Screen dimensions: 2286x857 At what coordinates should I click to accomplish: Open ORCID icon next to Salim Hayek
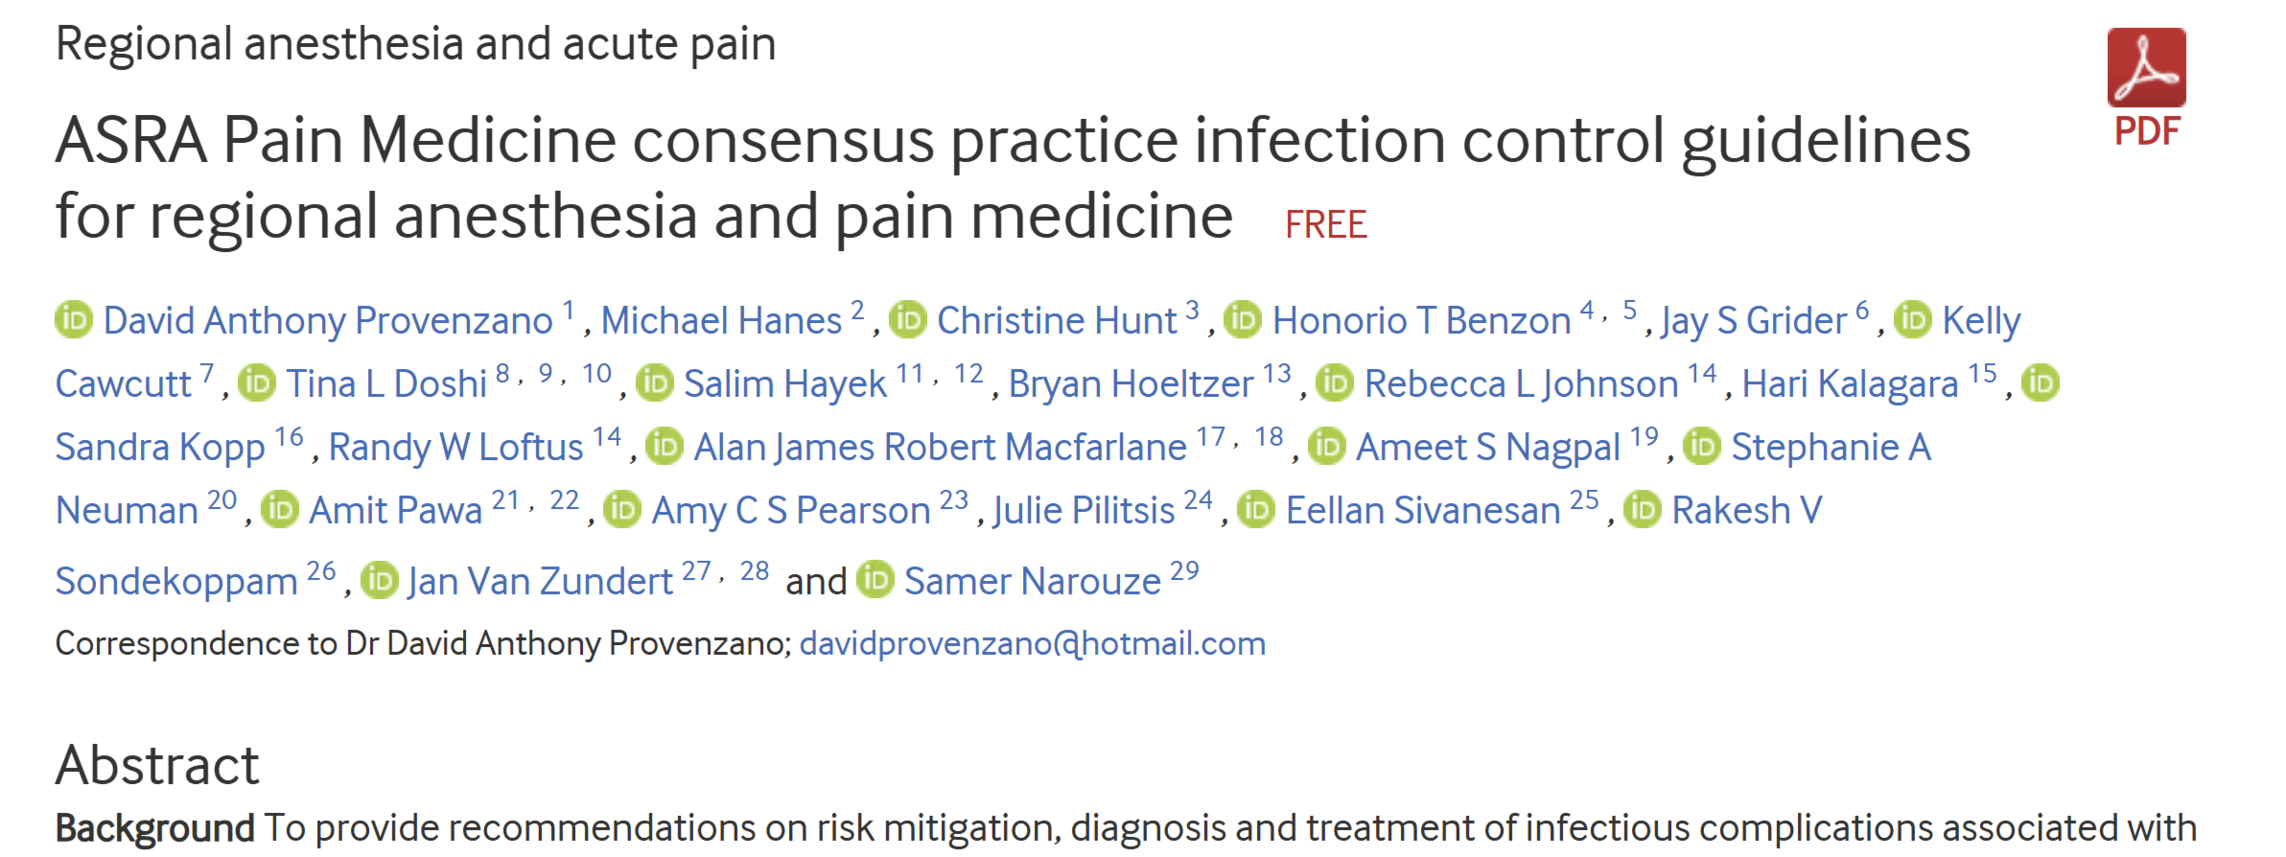click(655, 383)
